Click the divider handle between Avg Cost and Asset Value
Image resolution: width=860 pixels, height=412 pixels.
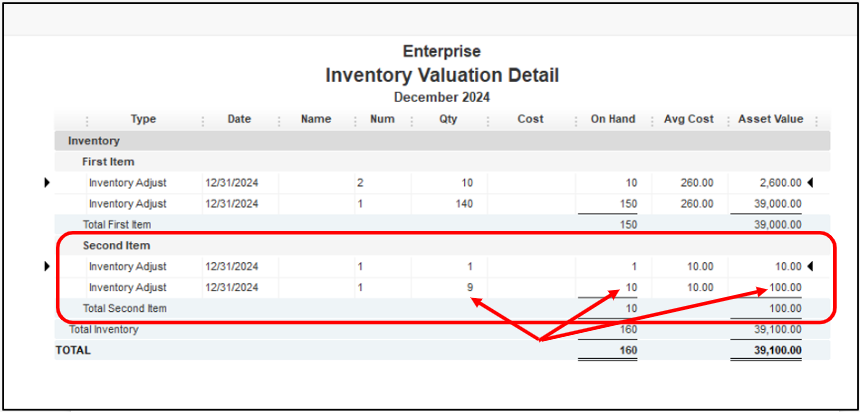(x=728, y=120)
